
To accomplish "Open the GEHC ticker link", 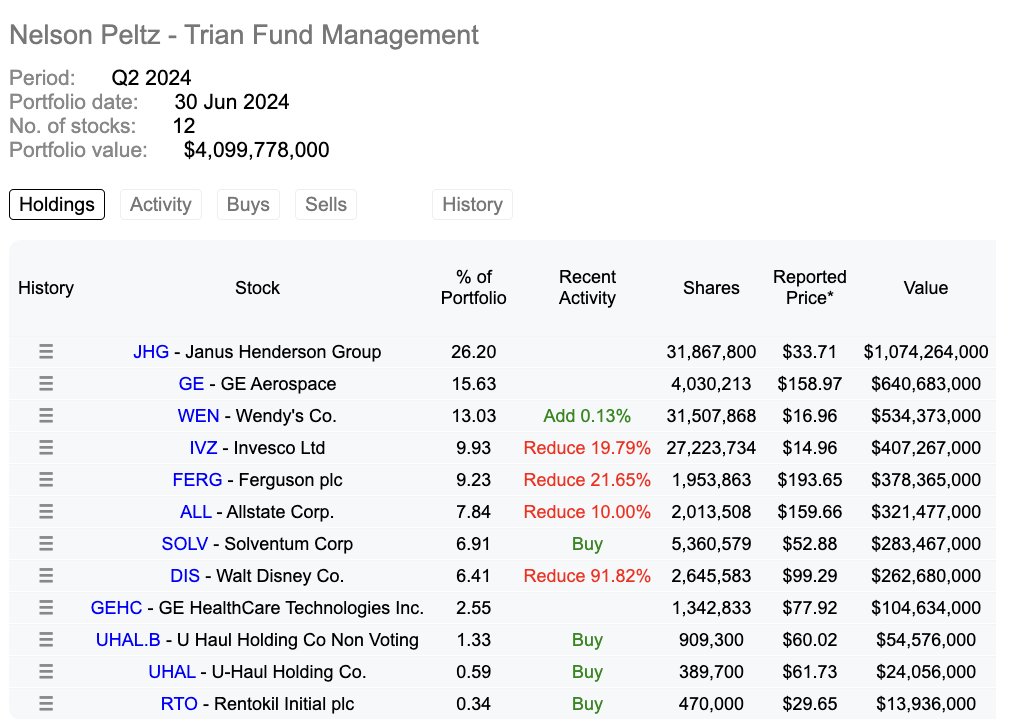I will point(116,607).
